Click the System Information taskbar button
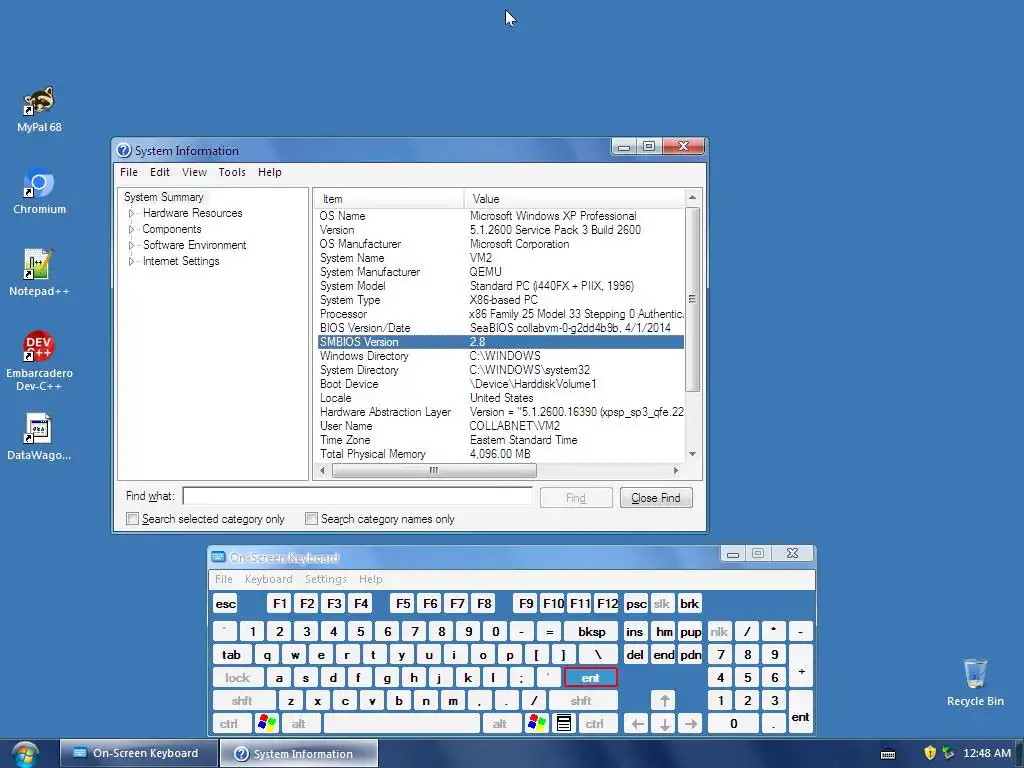This screenshot has height=768, width=1024. tap(299, 753)
